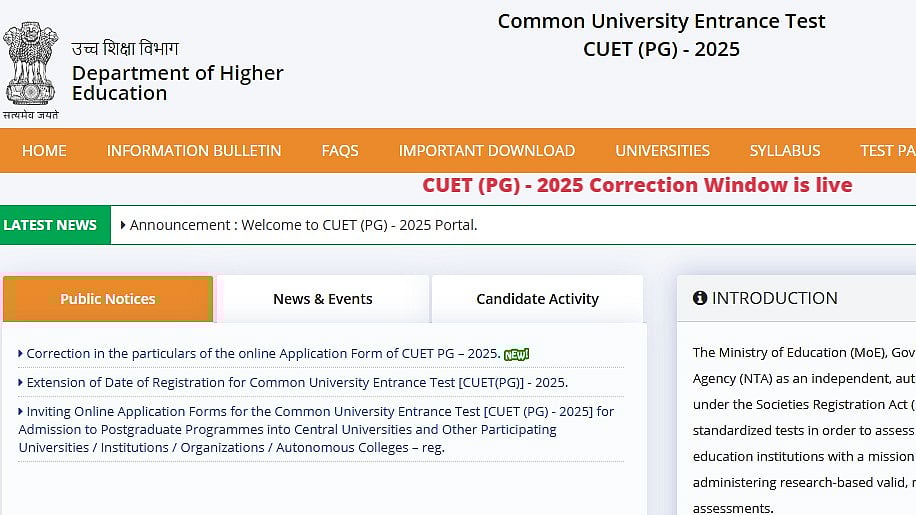Open the IMPORTANT DOWNLOAD menu
The height and width of the screenshot is (515, 916).
tap(487, 151)
